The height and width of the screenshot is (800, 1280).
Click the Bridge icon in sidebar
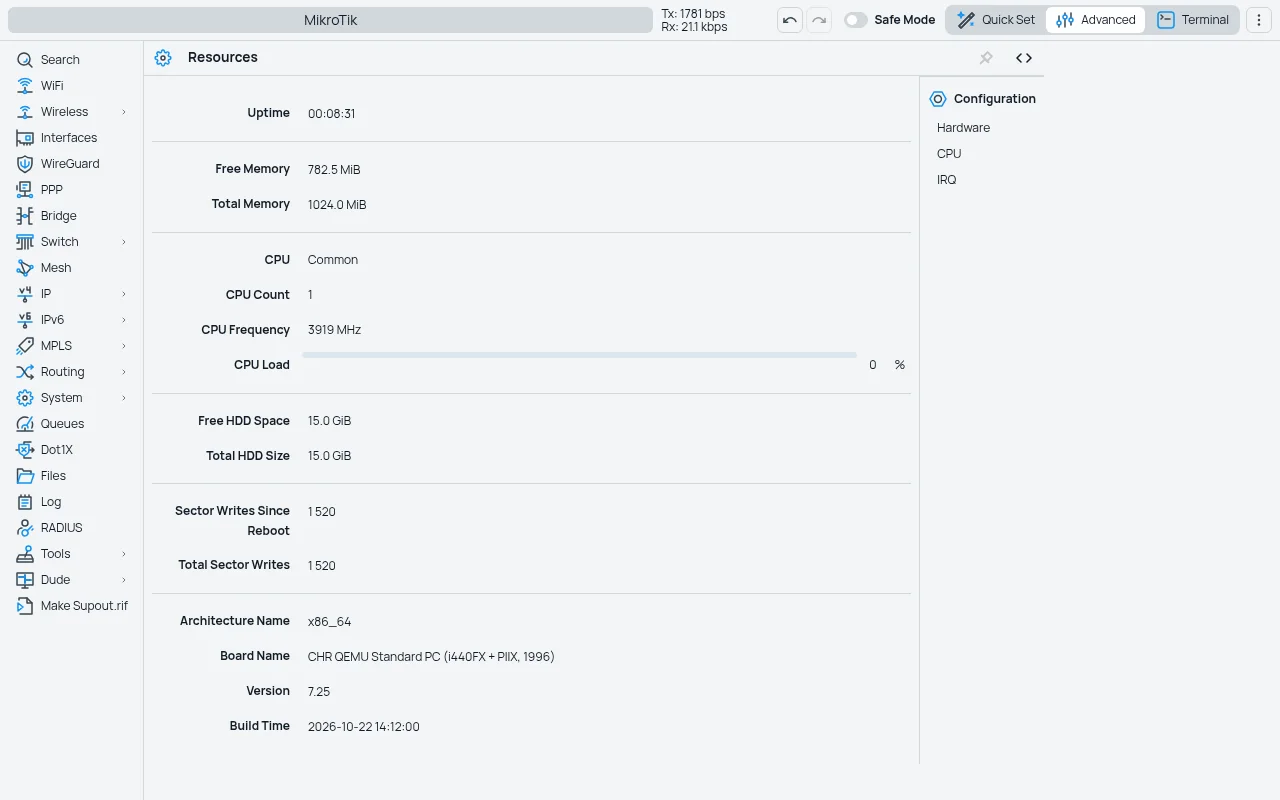(x=25, y=216)
